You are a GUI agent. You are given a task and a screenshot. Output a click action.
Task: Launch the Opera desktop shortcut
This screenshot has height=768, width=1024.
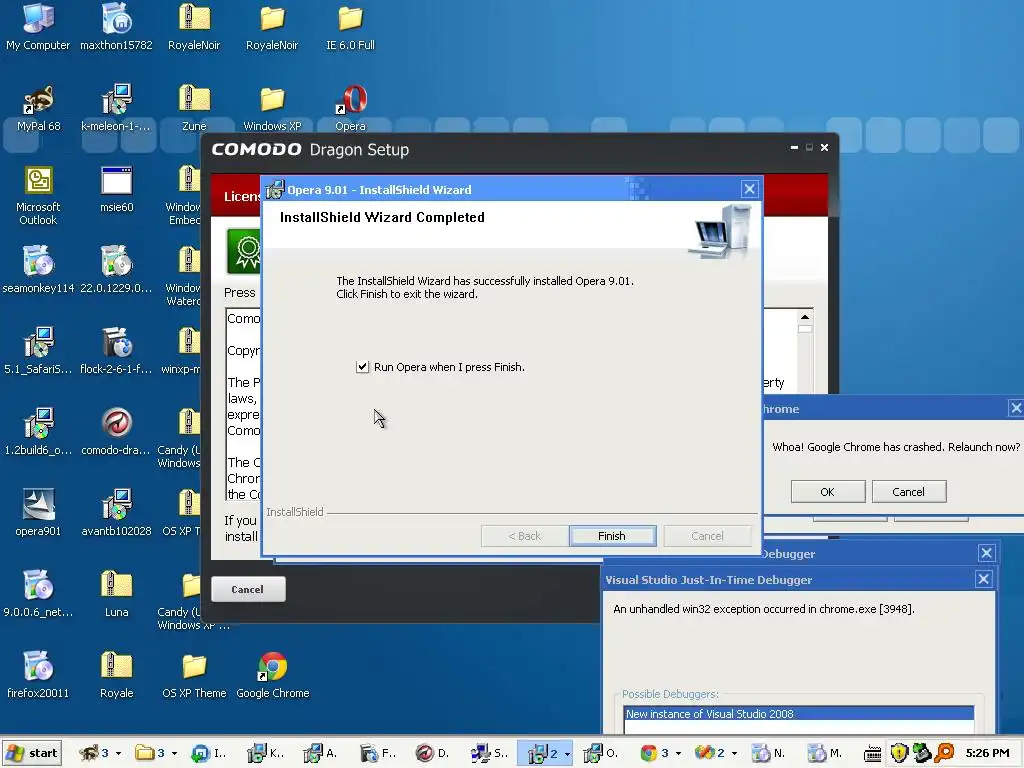pos(351,108)
